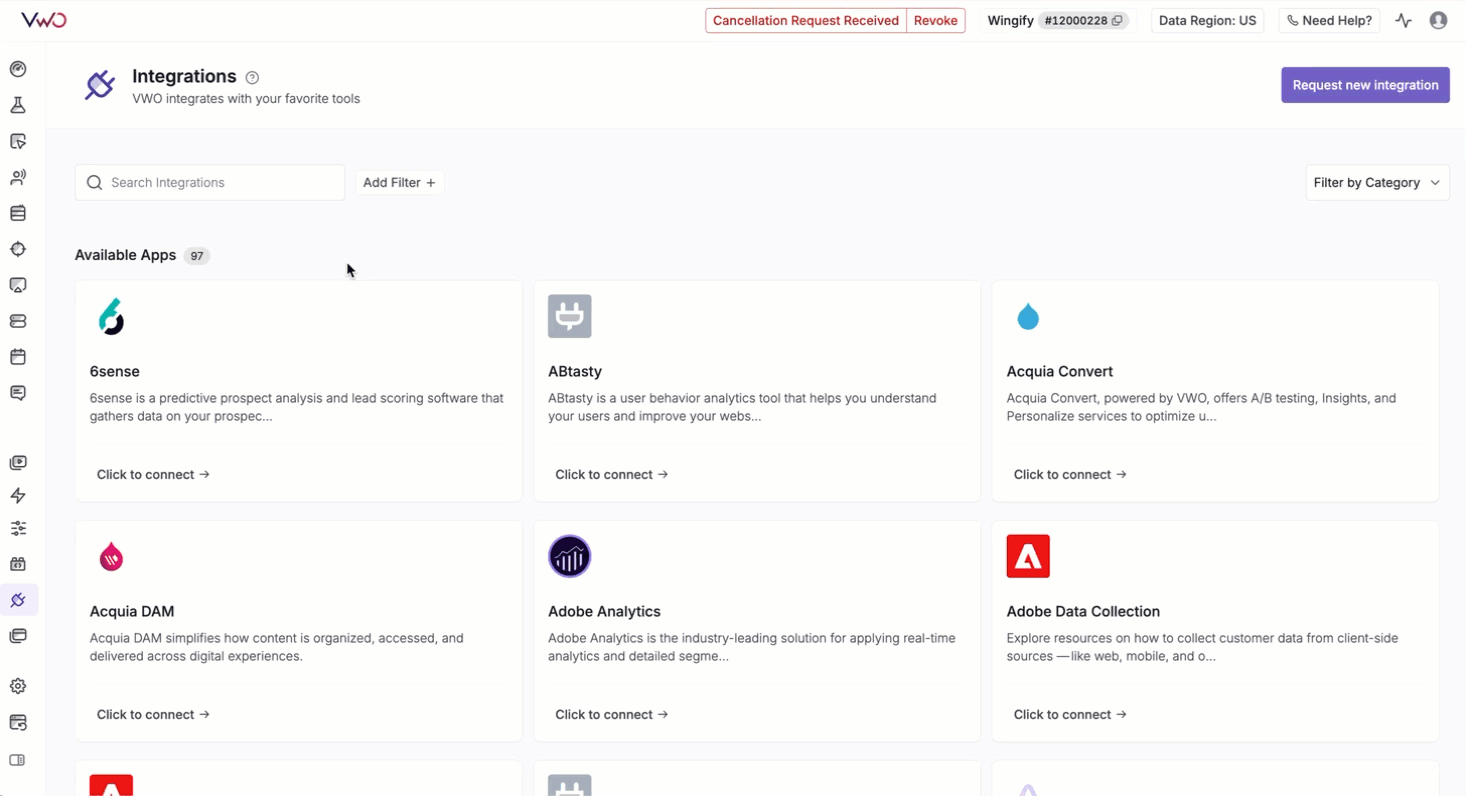Click the 6sense logo

click(111, 316)
